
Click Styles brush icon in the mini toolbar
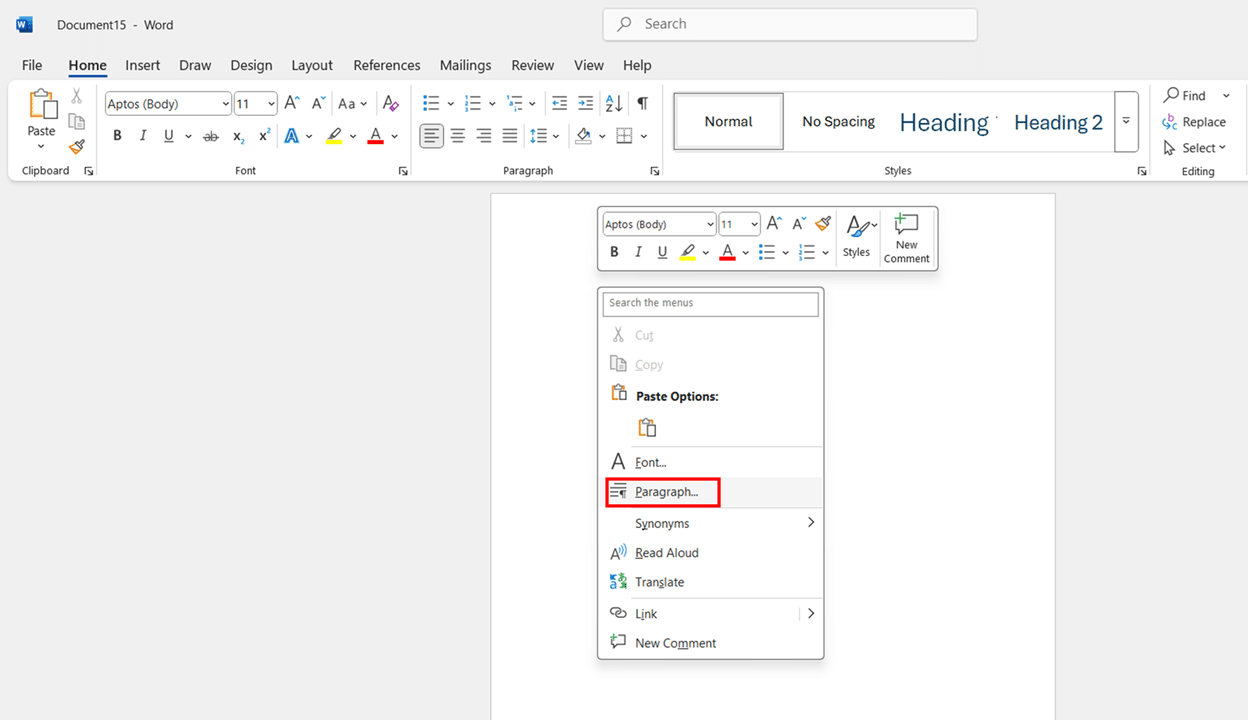[857, 227]
